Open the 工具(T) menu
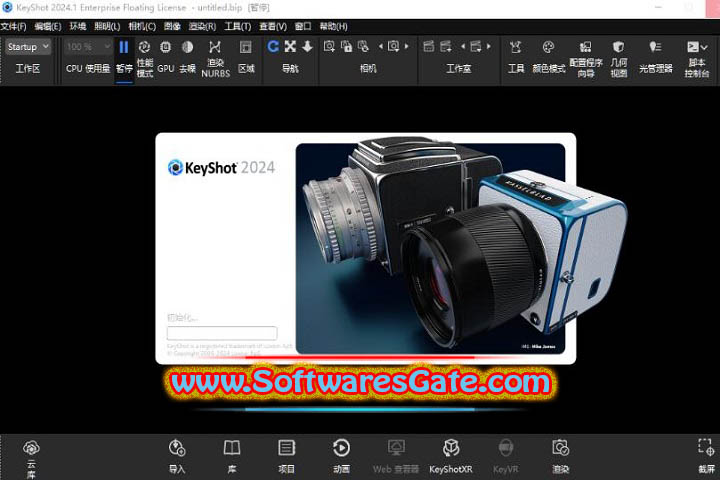Viewport: 720px width, 480px height. pyautogui.click(x=237, y=27)
